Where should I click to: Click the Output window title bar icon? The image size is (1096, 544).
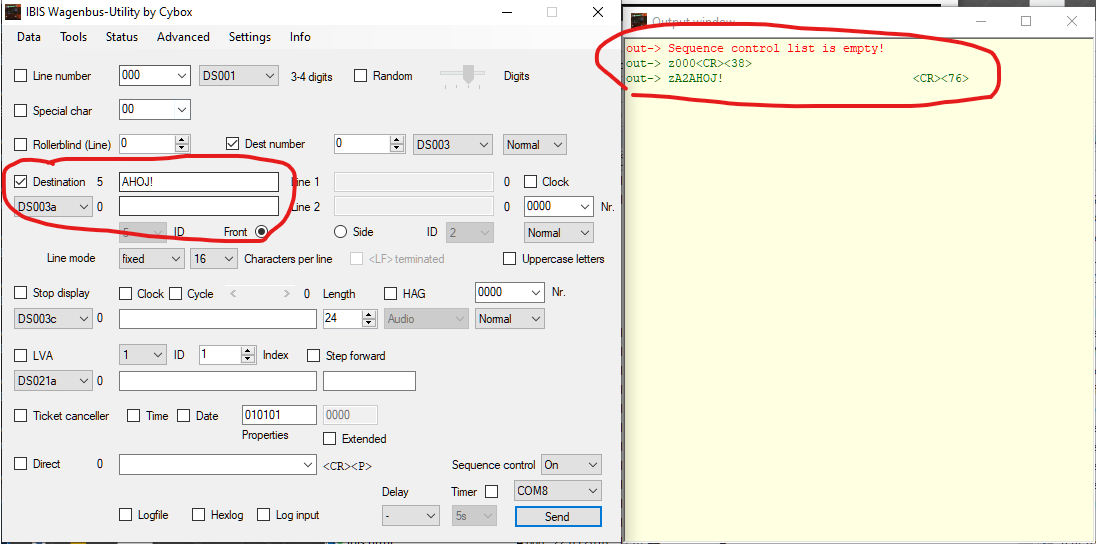click(x=638, y=21)
